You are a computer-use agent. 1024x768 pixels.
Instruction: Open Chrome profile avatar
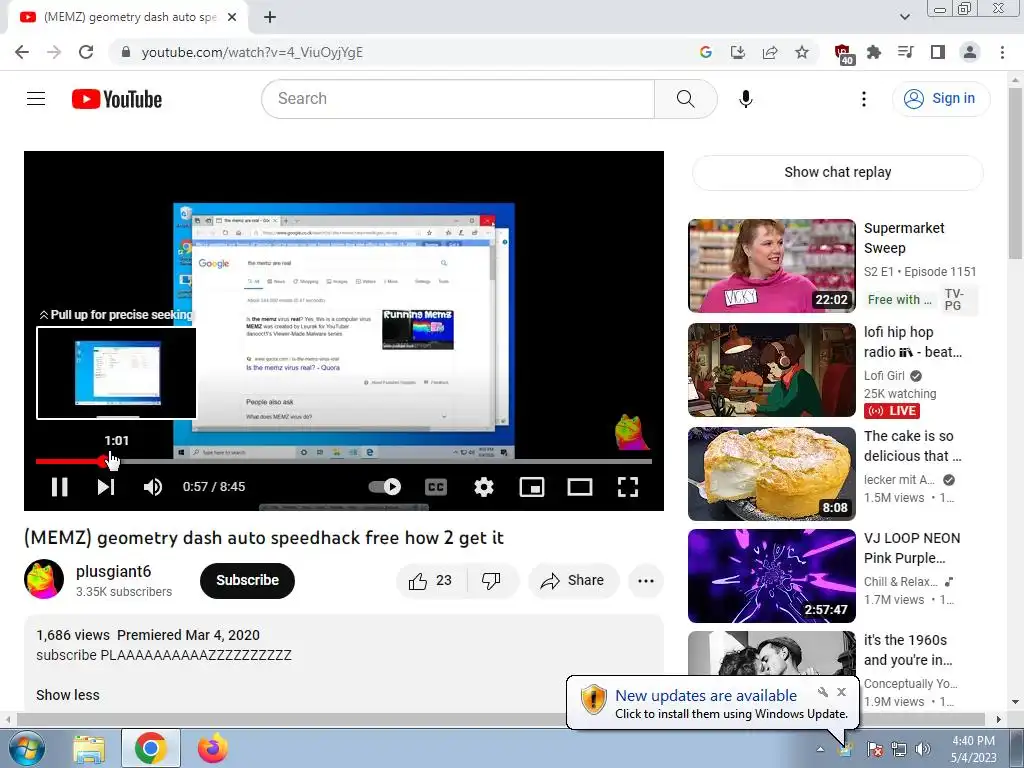[970, 52]
